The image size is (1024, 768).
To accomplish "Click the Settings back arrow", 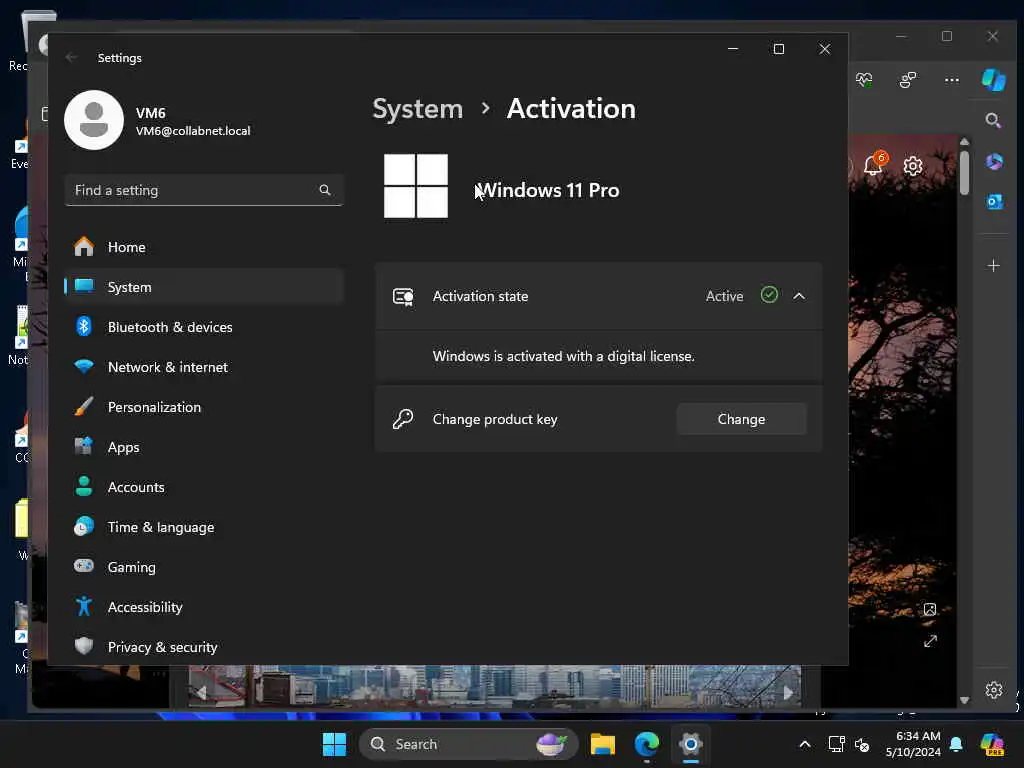I will (71, 57).
